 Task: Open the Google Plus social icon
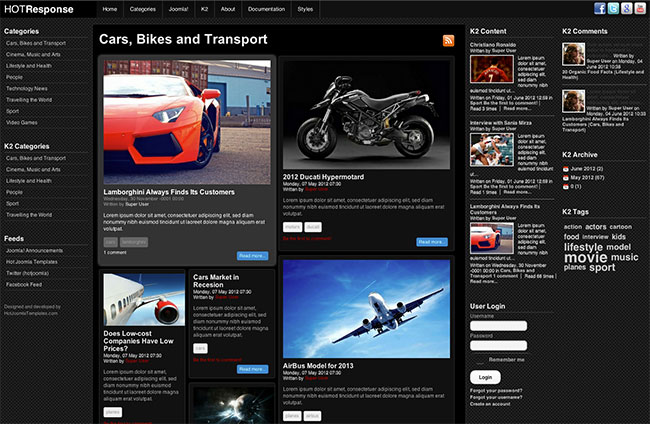pyautogui.click(x=626, y=8)
